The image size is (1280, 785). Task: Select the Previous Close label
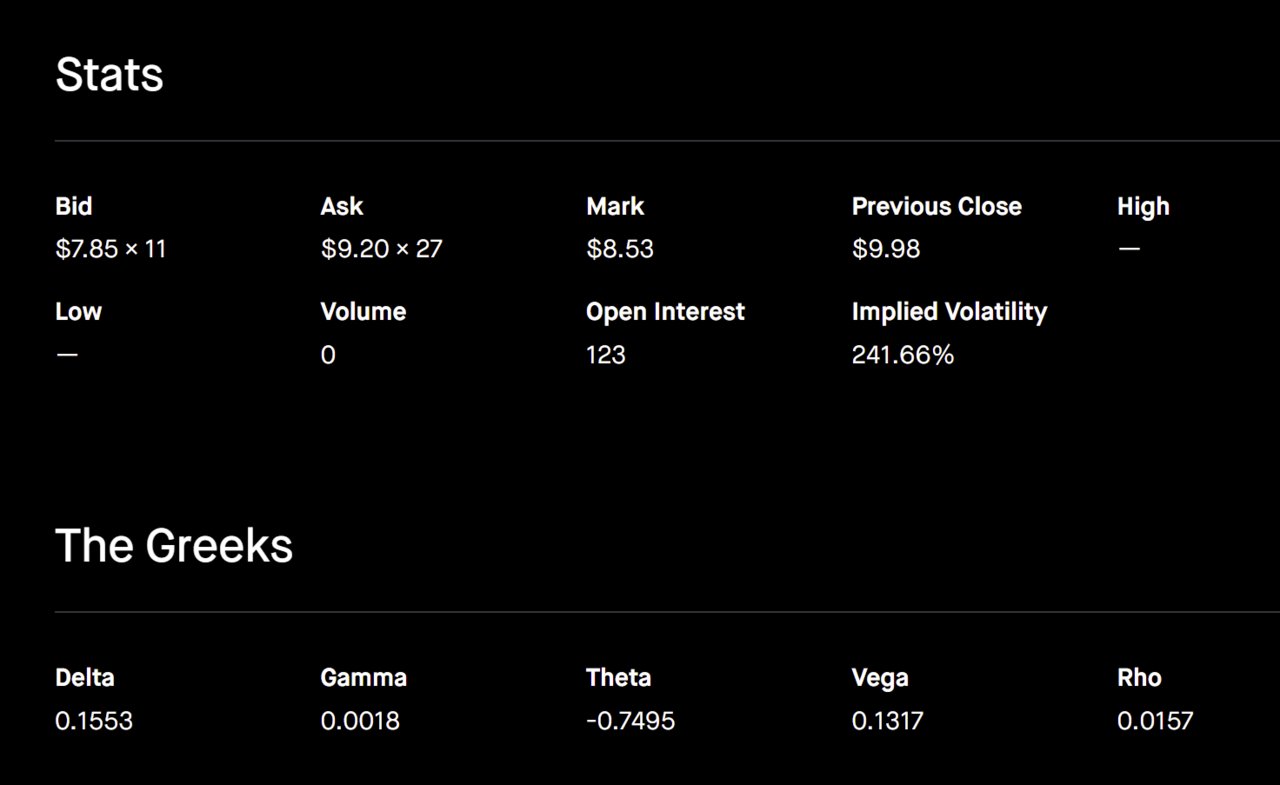coord(937,207)
